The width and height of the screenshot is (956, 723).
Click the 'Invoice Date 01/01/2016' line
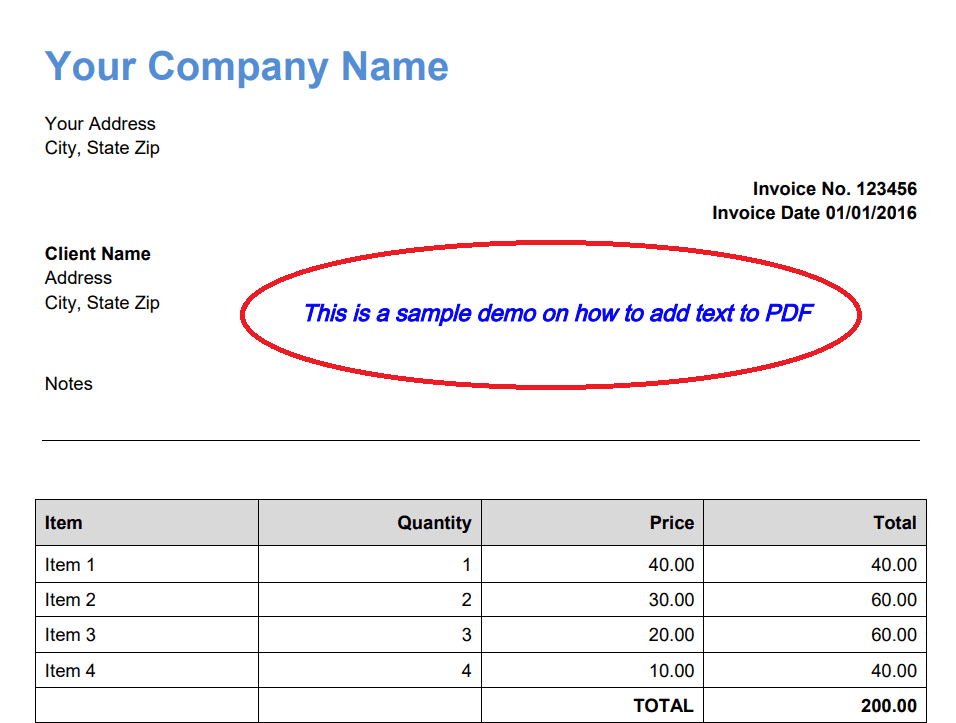[x=814, y=213]
